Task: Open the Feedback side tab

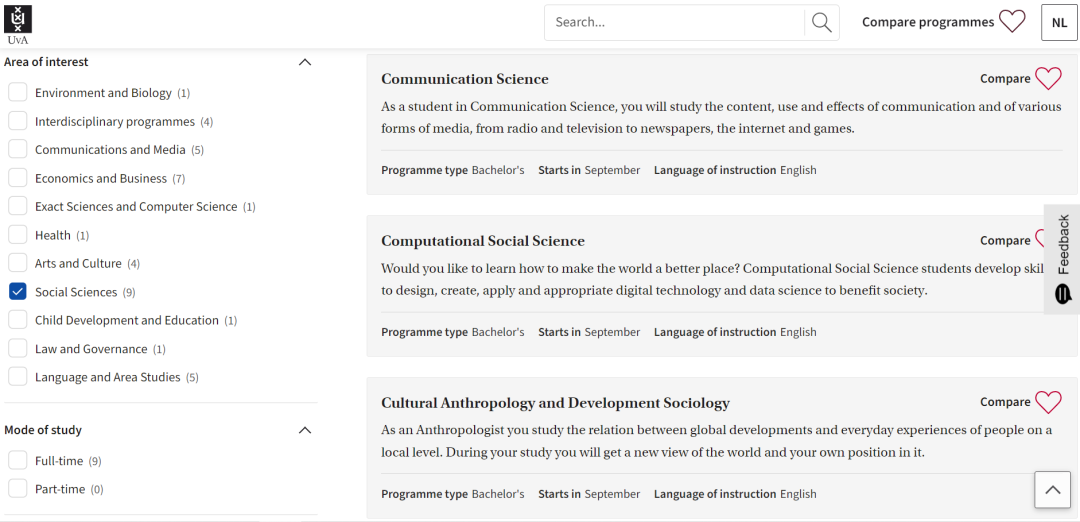Action: click(1063, 259)
